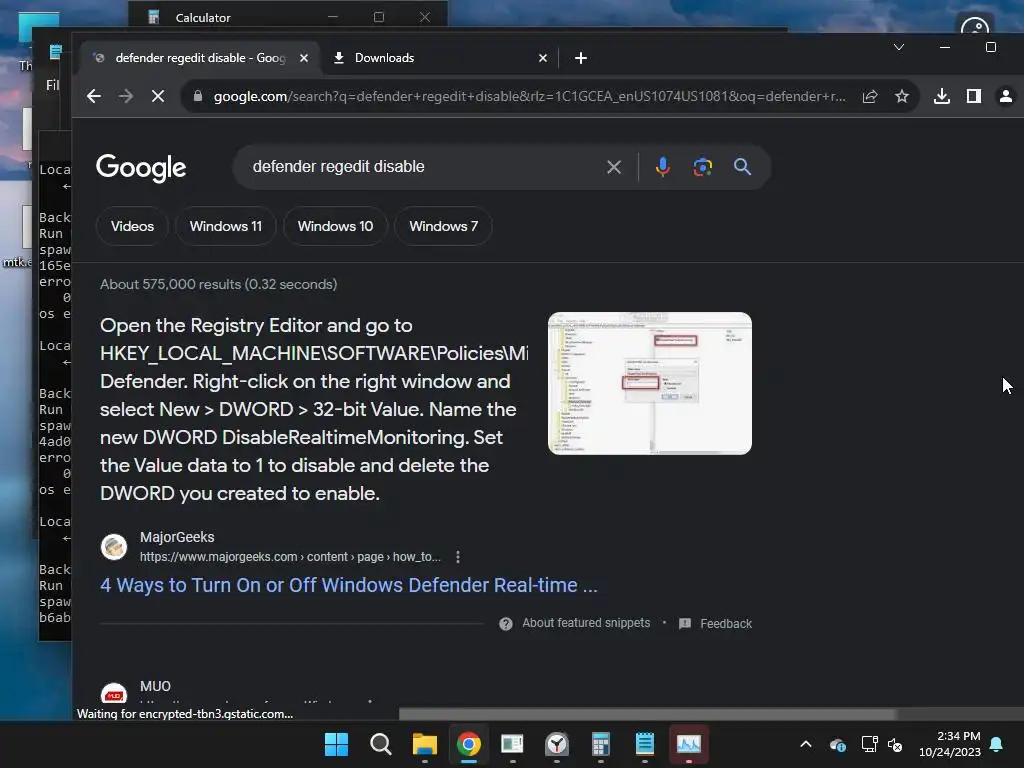Apply the Windows 11 filter chip
The width and height of the screenshot is (1024, 768).
click(x=225, y=226)
